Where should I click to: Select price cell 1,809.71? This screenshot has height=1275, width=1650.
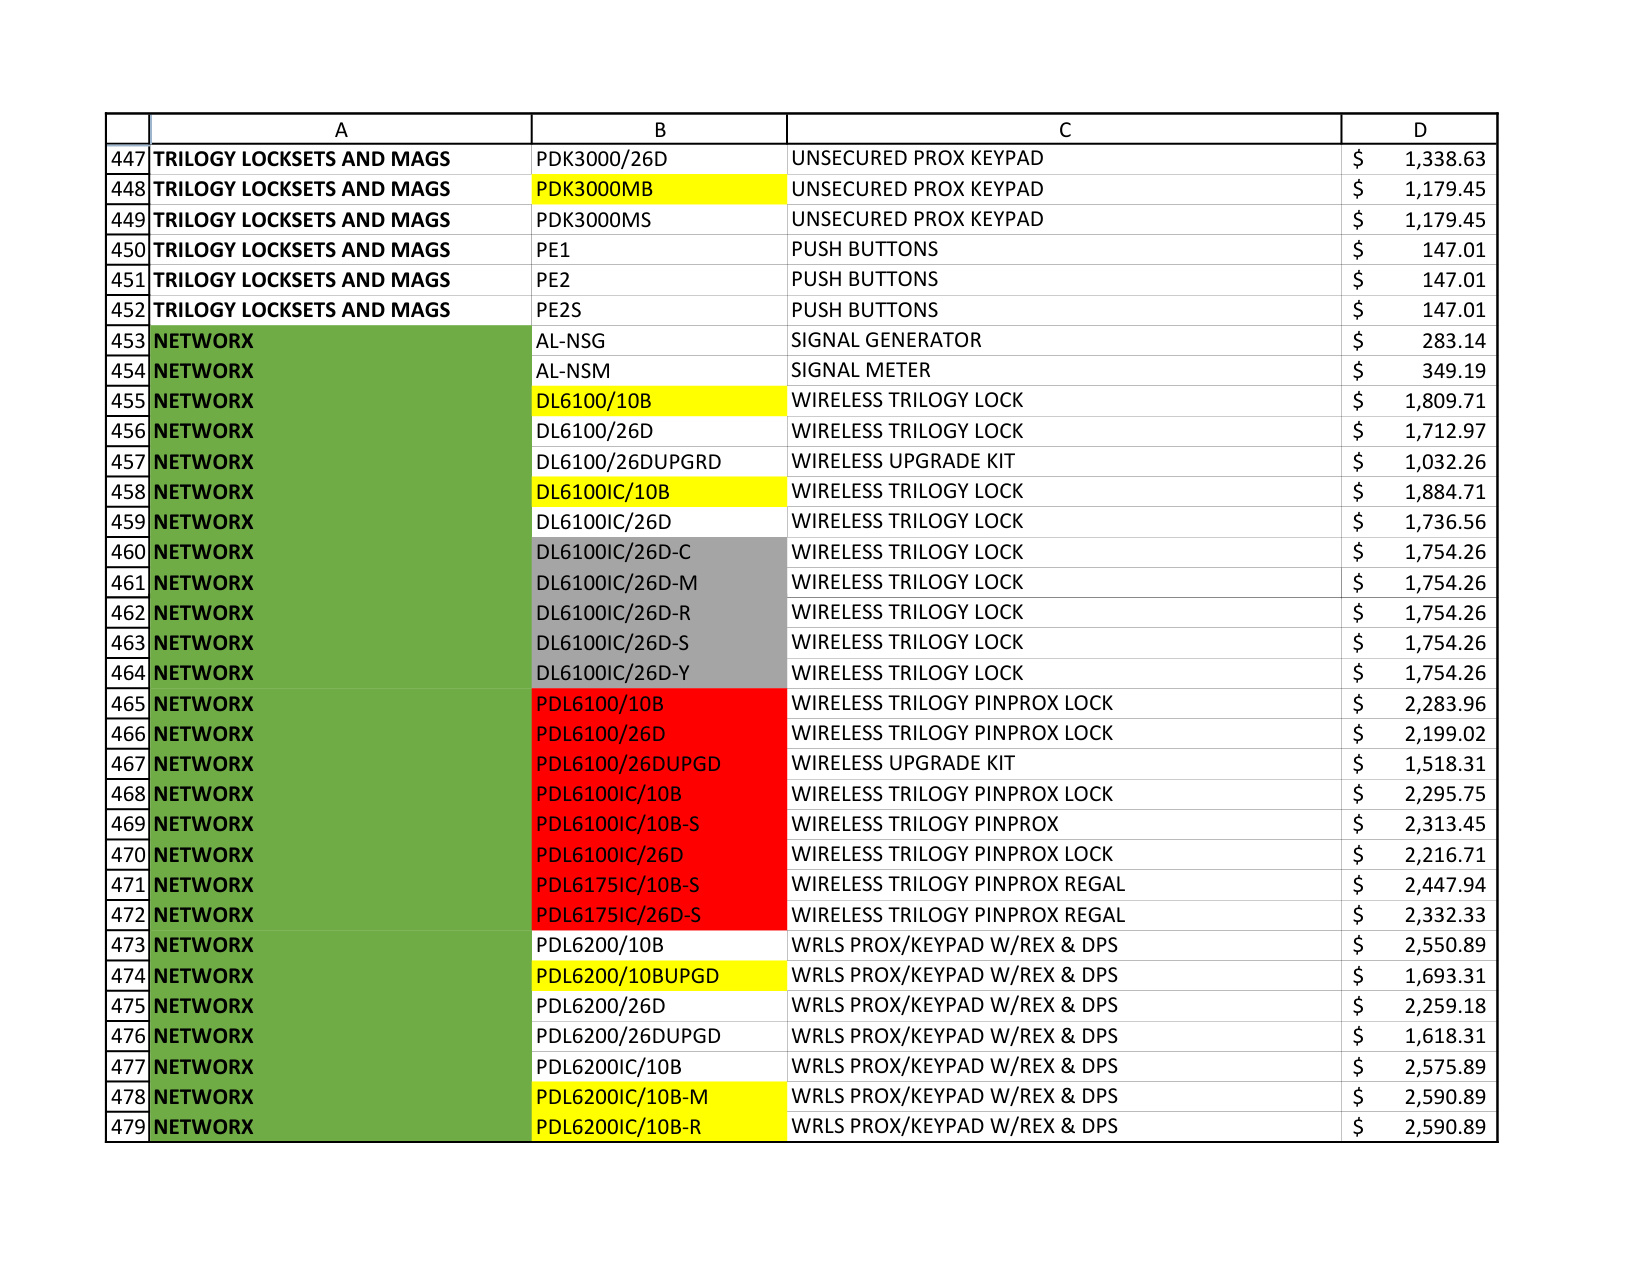tap(1419, 401)
